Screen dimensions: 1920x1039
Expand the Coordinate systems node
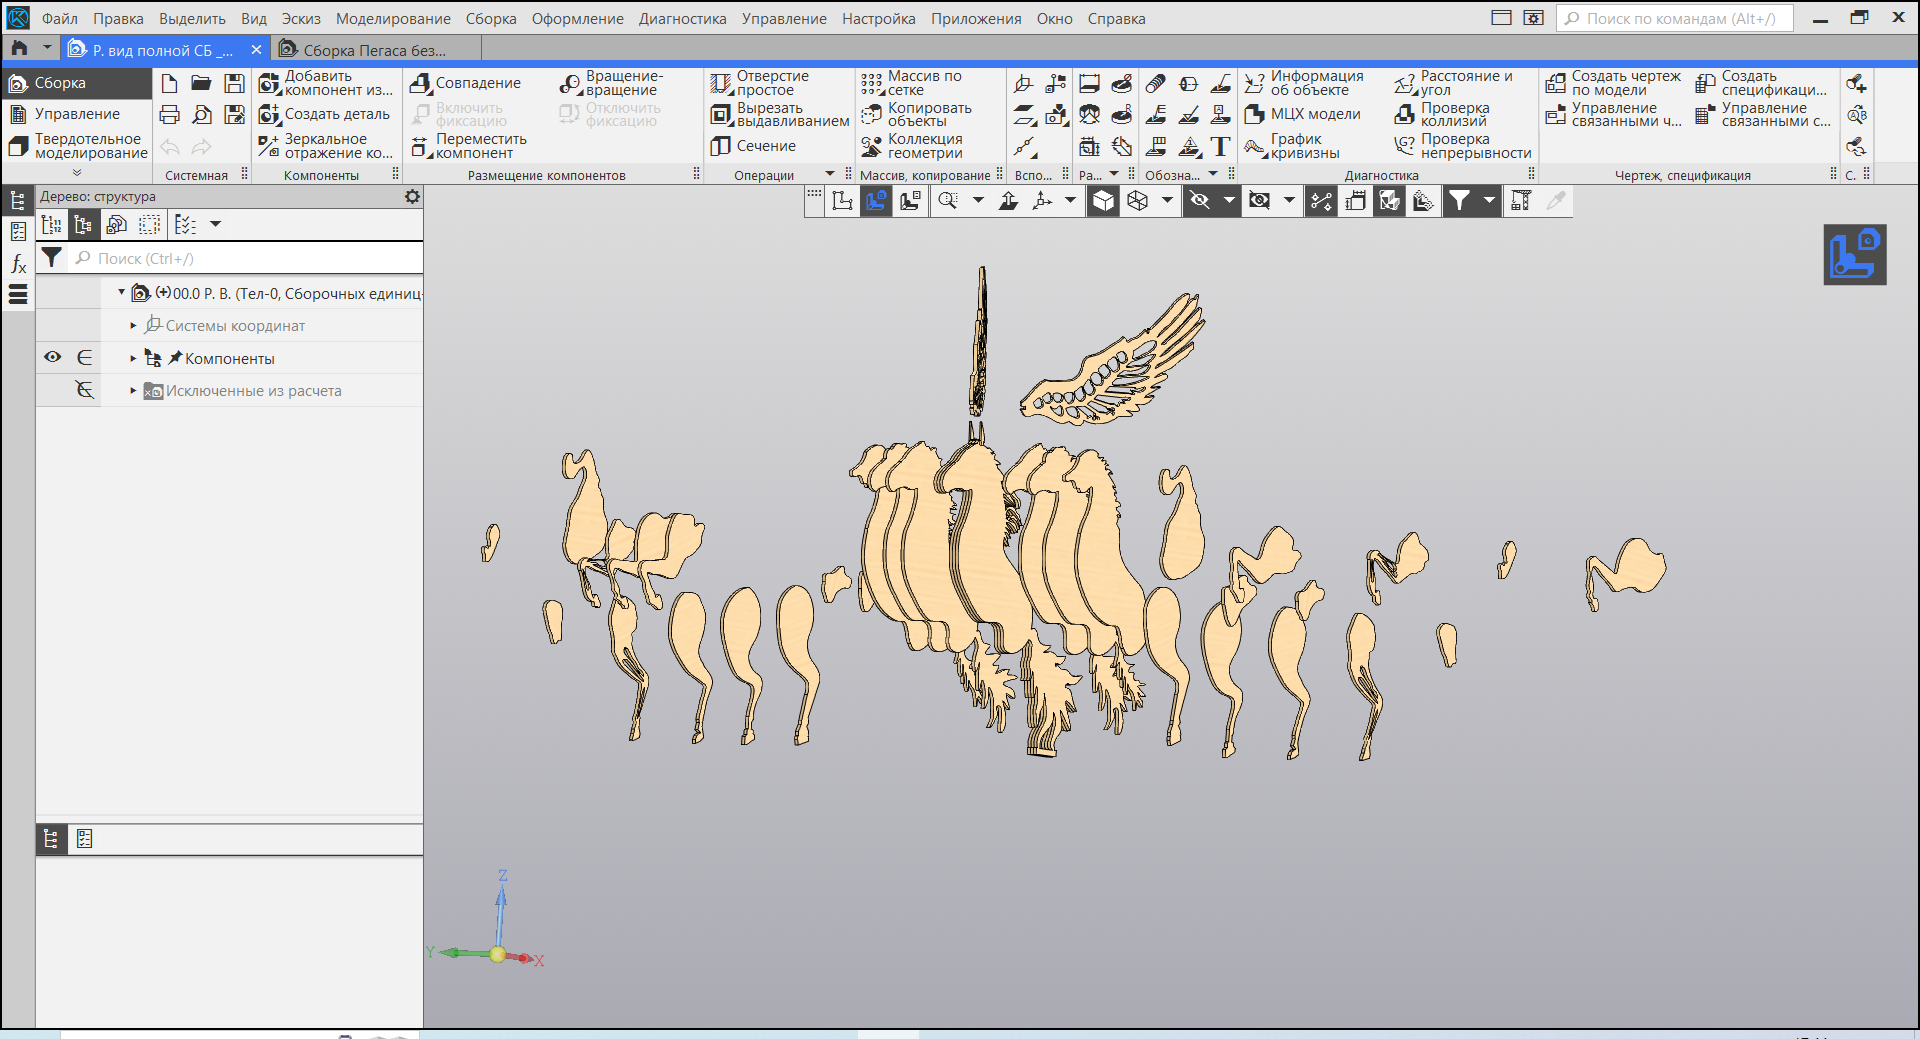[133, 326]
